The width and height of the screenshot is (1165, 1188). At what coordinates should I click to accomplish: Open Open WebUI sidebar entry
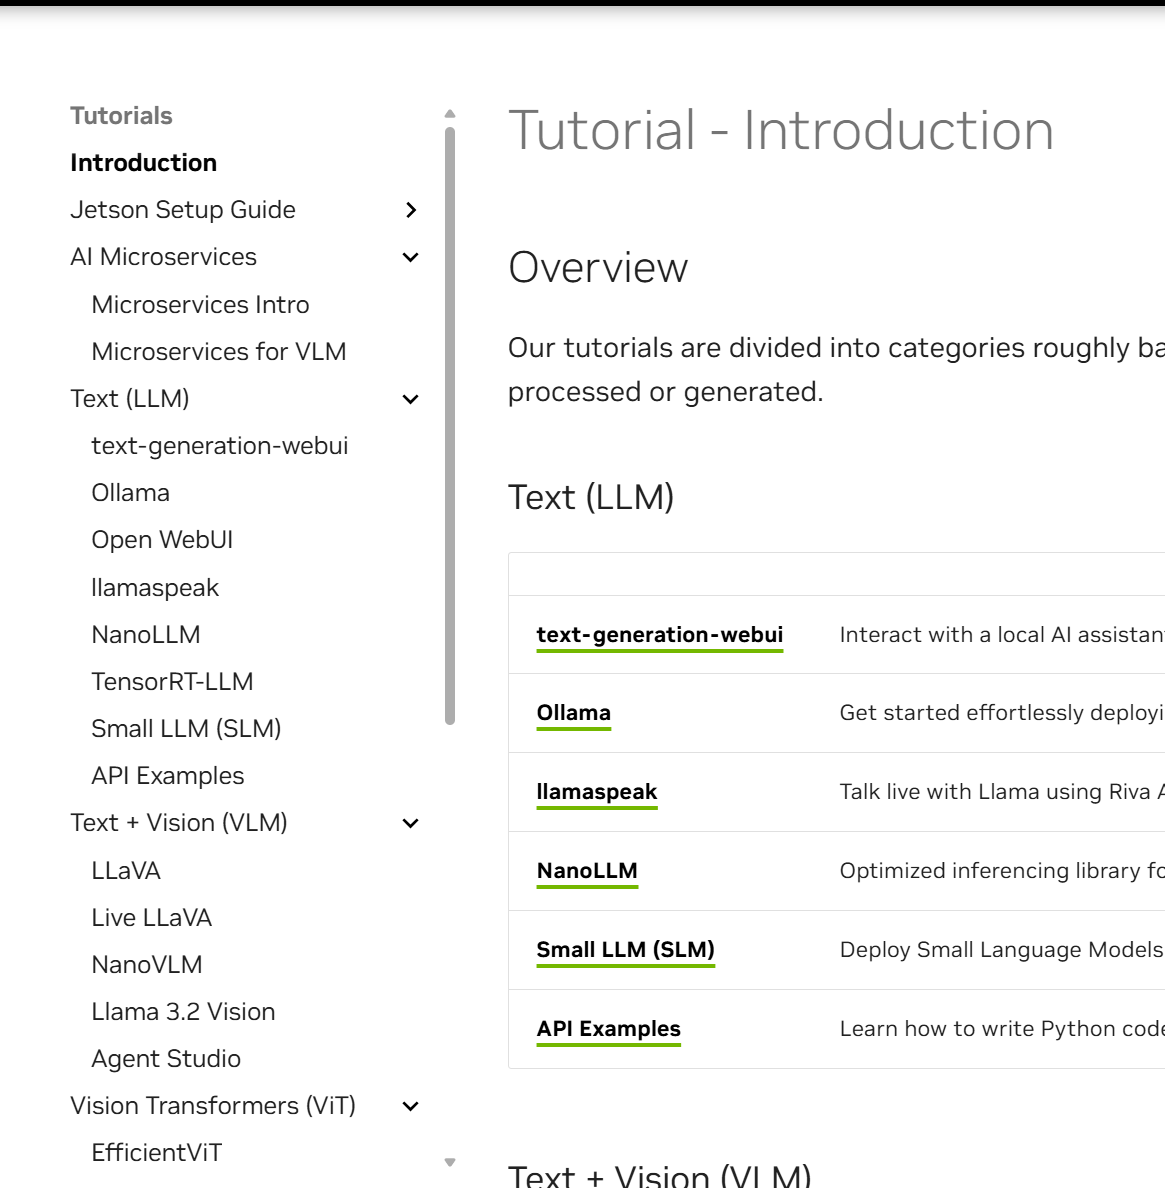coord(162,540)
